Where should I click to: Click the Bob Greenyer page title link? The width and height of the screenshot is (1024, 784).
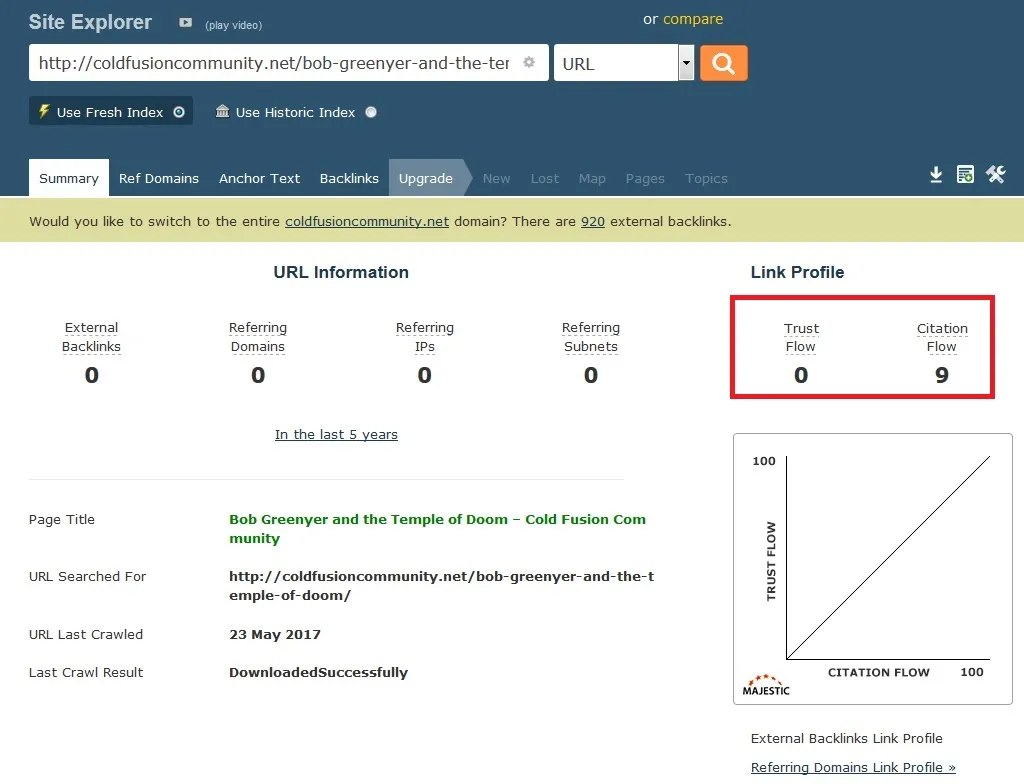[x=437, y=529]
